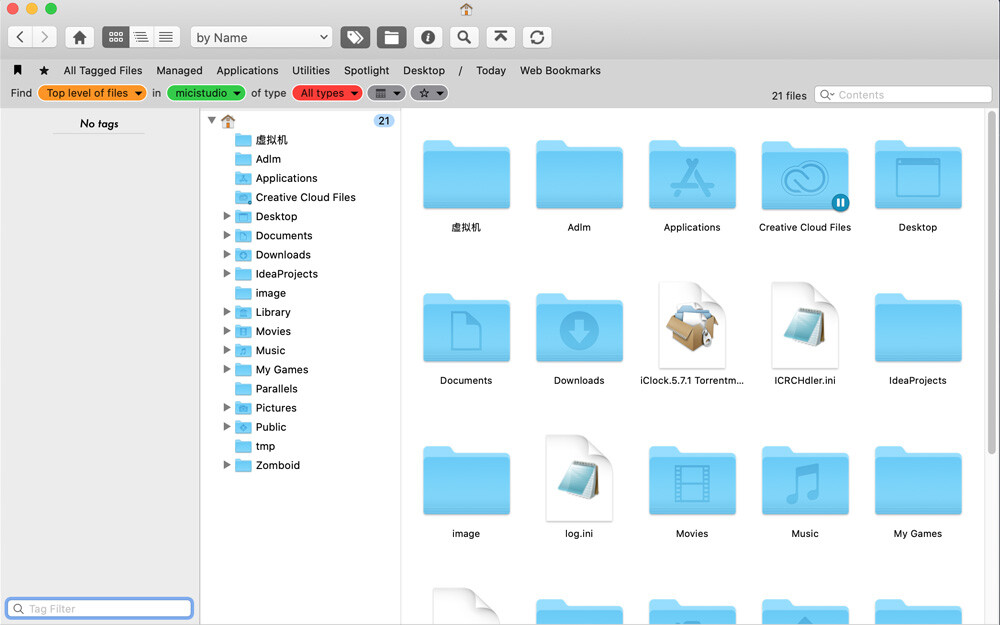Expand the Documents folder in tree
The width and height of the screenshot is (1000, 625).
coord(226,235)
